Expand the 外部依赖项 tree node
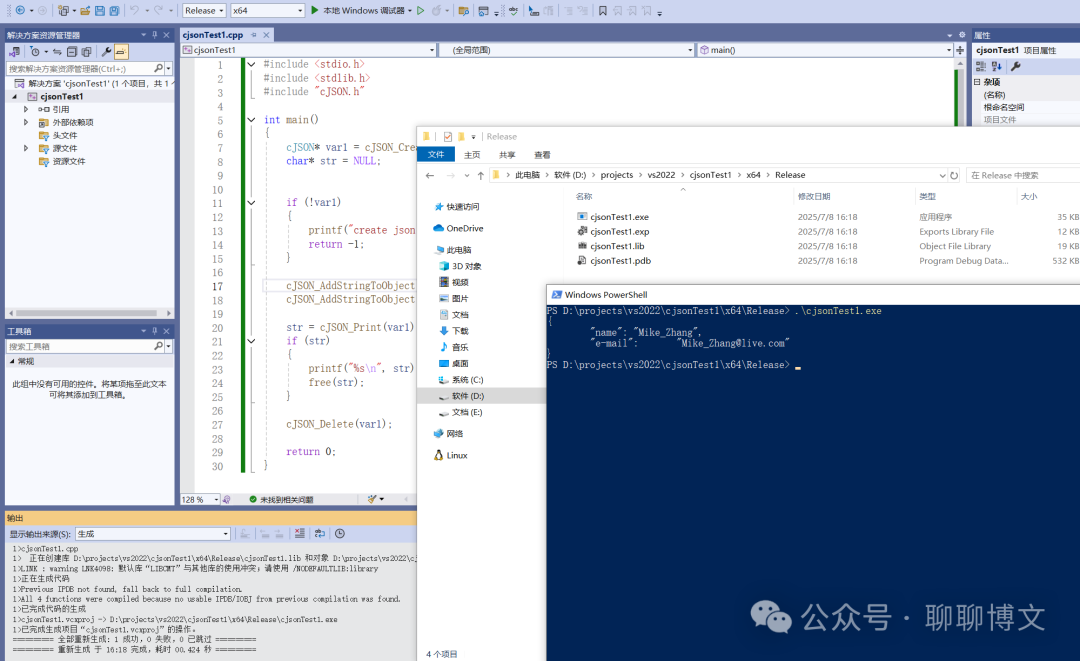Image resolution: width=1080 pixels, height=661 pixels. 27,122
